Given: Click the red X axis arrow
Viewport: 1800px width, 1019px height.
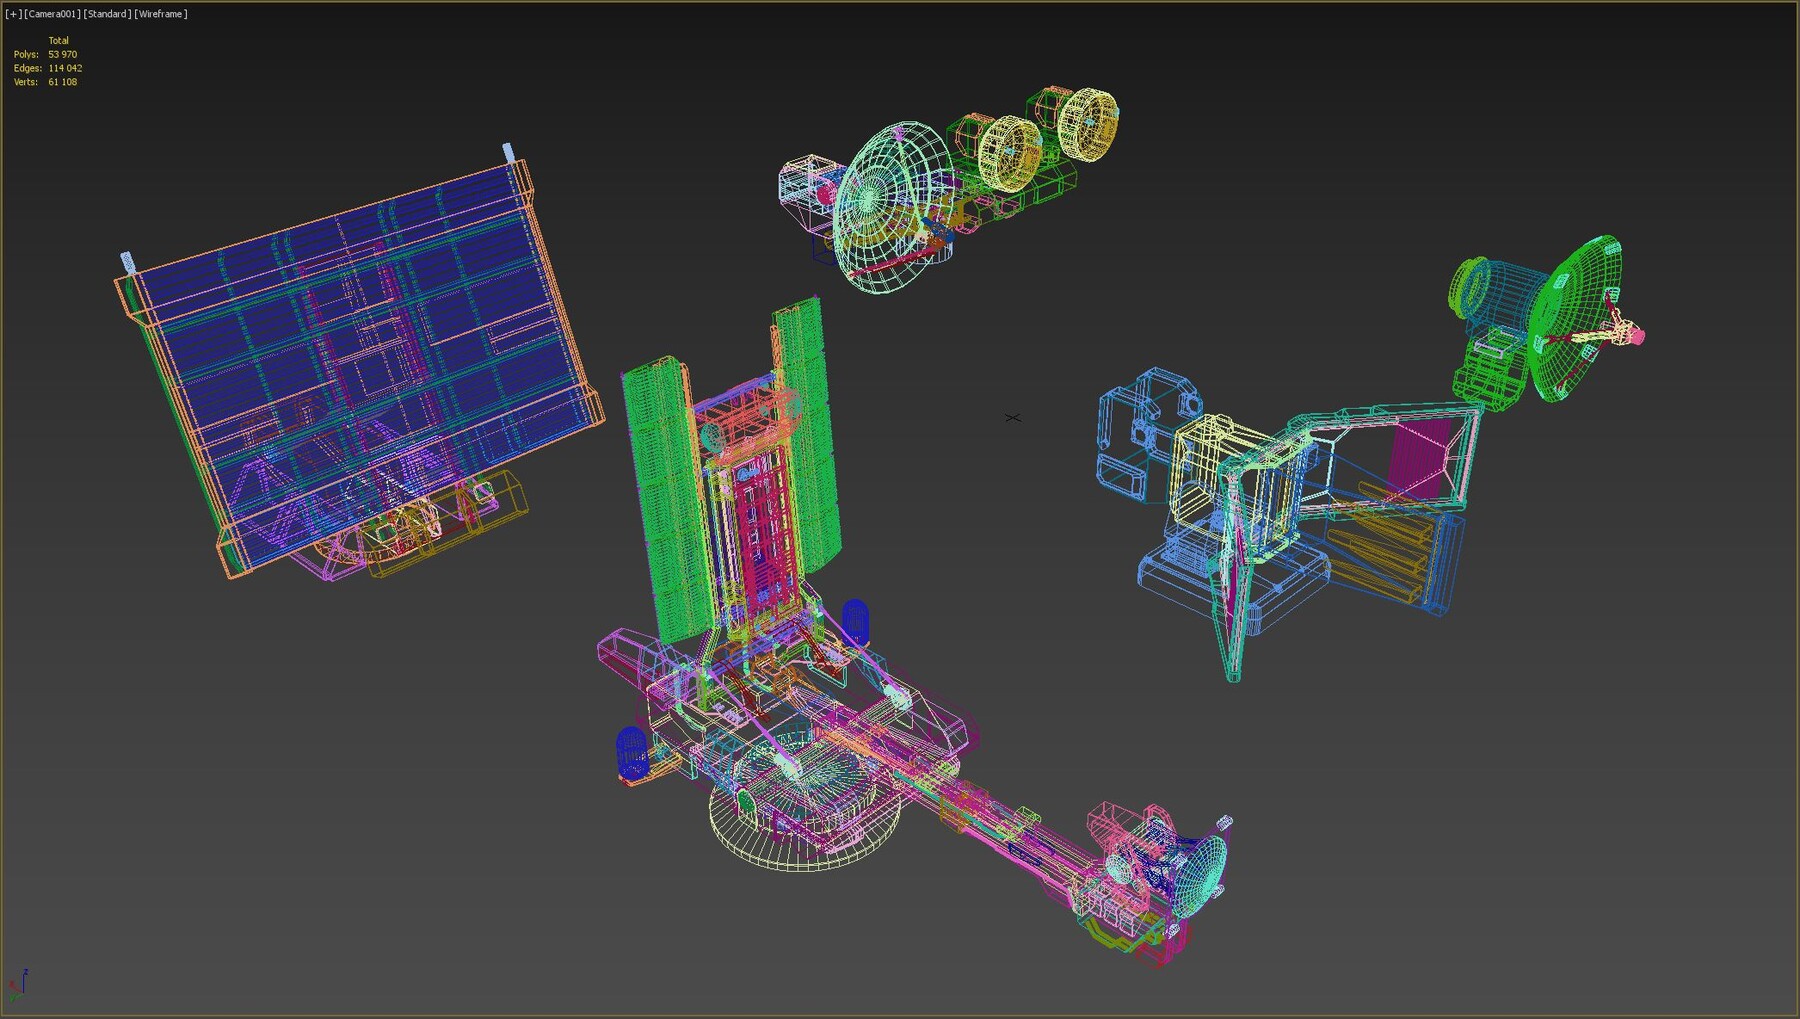Looking at the screenshot, I should (12, 986).
